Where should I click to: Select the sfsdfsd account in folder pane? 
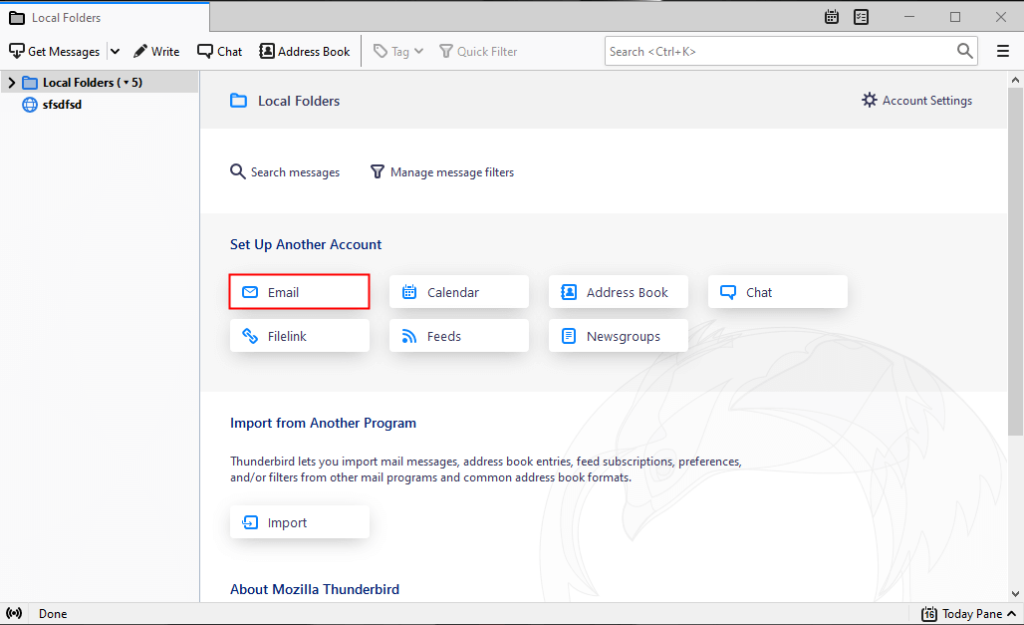click(99, 104)
